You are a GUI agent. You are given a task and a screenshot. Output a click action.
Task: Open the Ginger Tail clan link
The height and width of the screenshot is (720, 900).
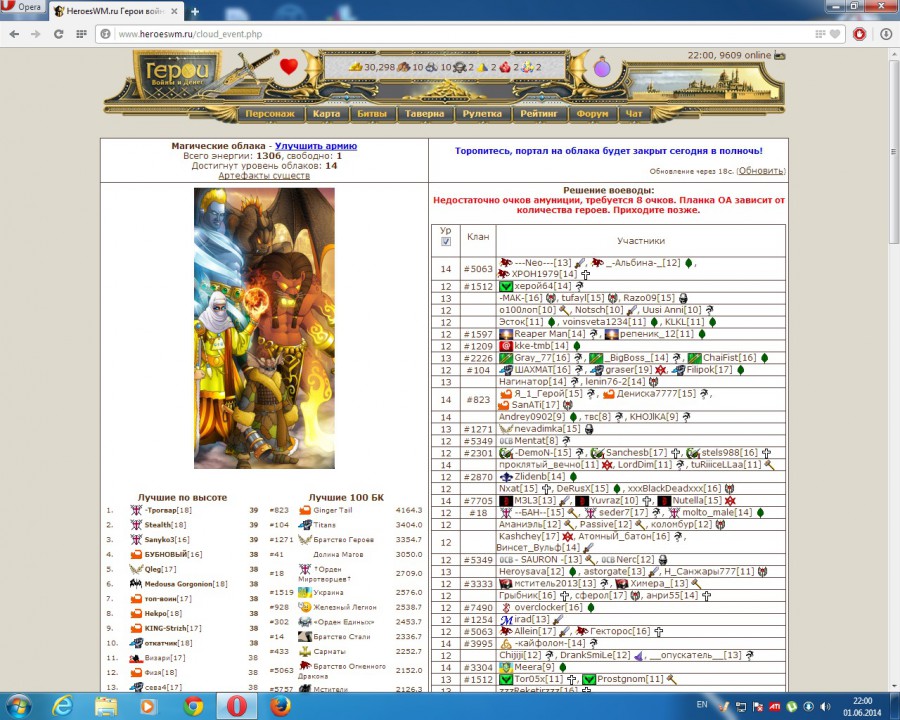point(333,510)
